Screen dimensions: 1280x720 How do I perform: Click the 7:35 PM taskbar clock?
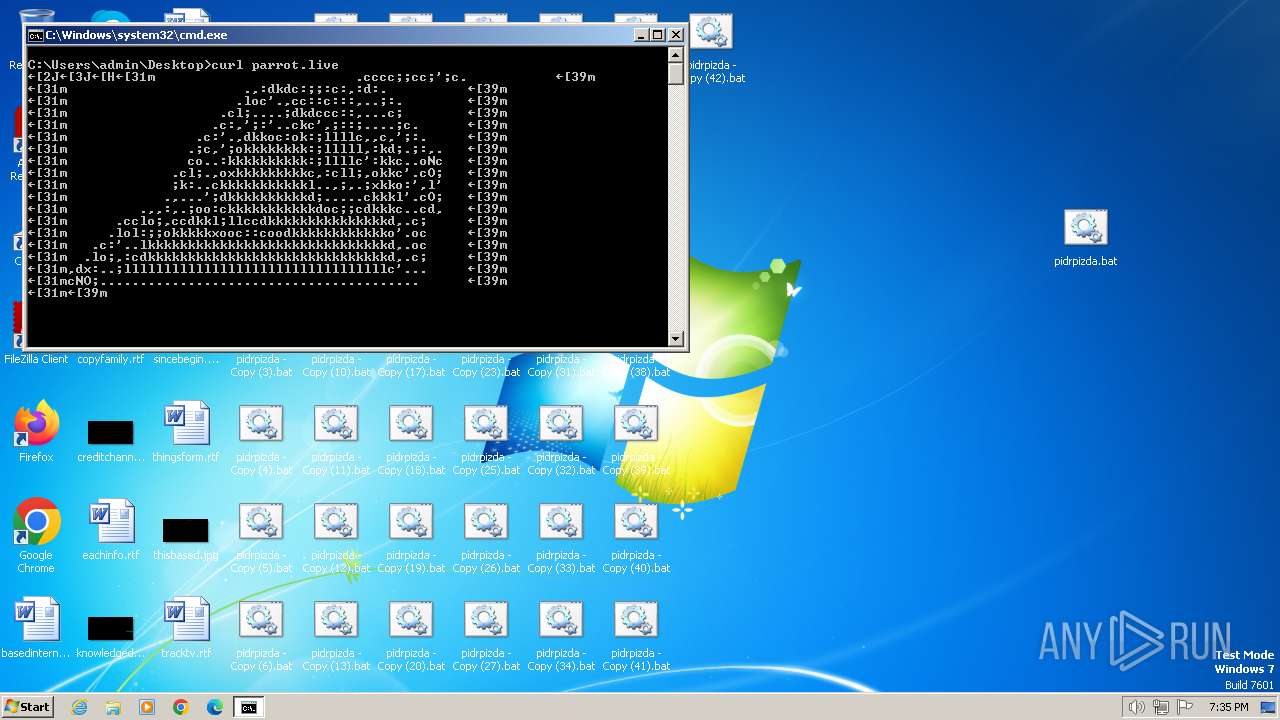tap(1228, 707)
